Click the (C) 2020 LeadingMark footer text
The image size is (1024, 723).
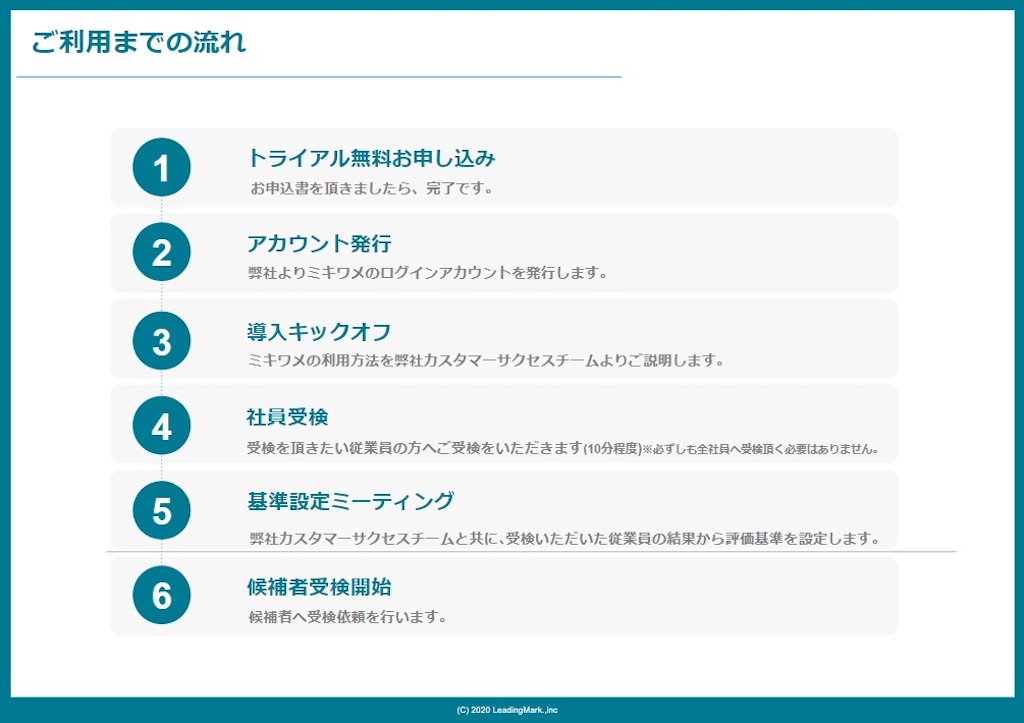click(x=507, y=710)
